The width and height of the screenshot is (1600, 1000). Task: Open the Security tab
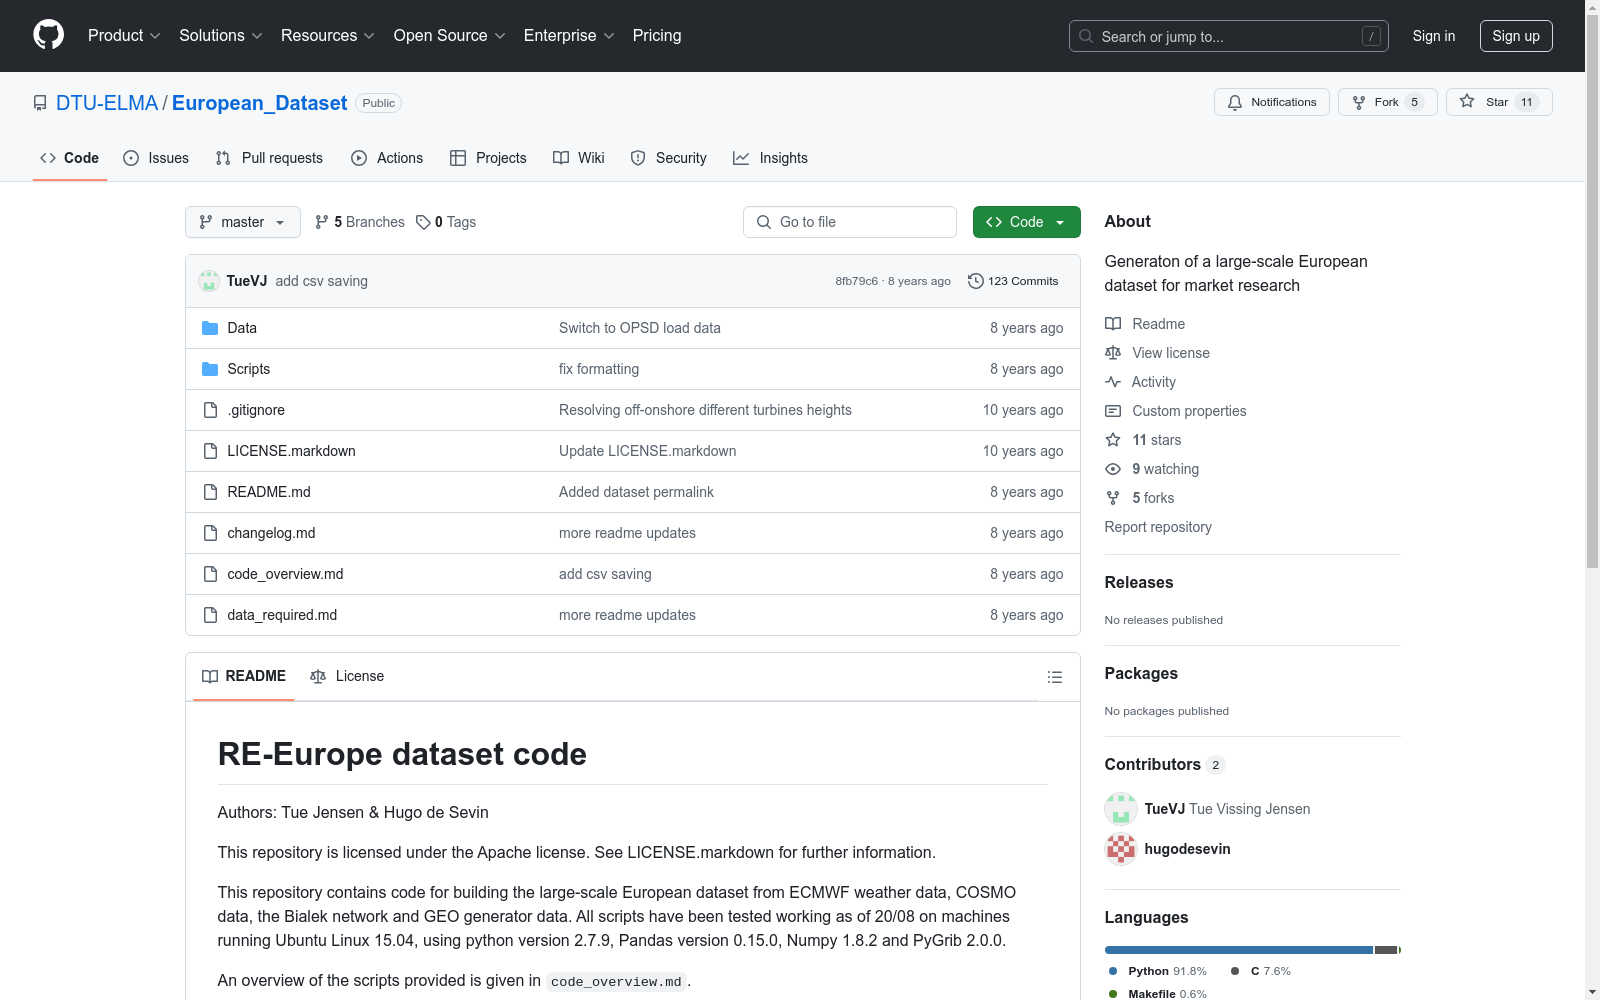[x=669, y=158]
